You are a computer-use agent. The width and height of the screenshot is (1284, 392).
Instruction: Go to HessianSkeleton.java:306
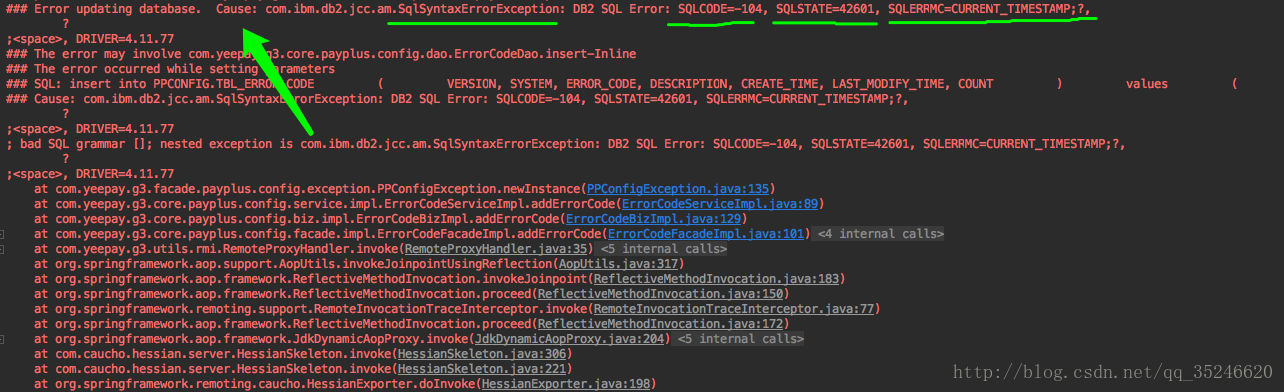(x=482, y=354)
